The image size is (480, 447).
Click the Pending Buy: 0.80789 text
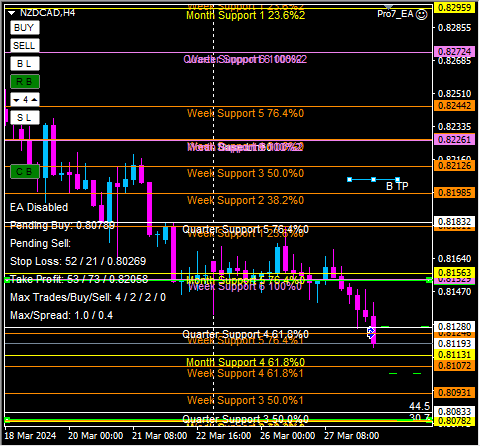pos(62,226)
